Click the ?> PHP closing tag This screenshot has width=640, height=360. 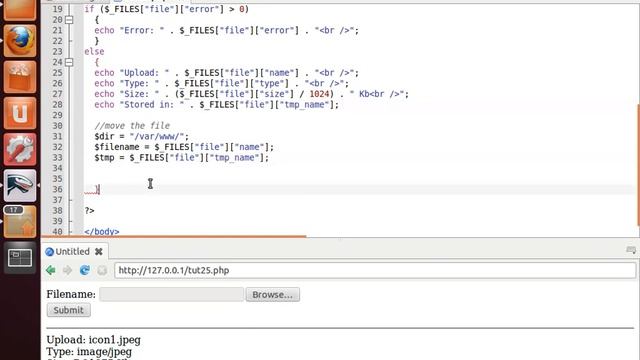pos(89,211)
